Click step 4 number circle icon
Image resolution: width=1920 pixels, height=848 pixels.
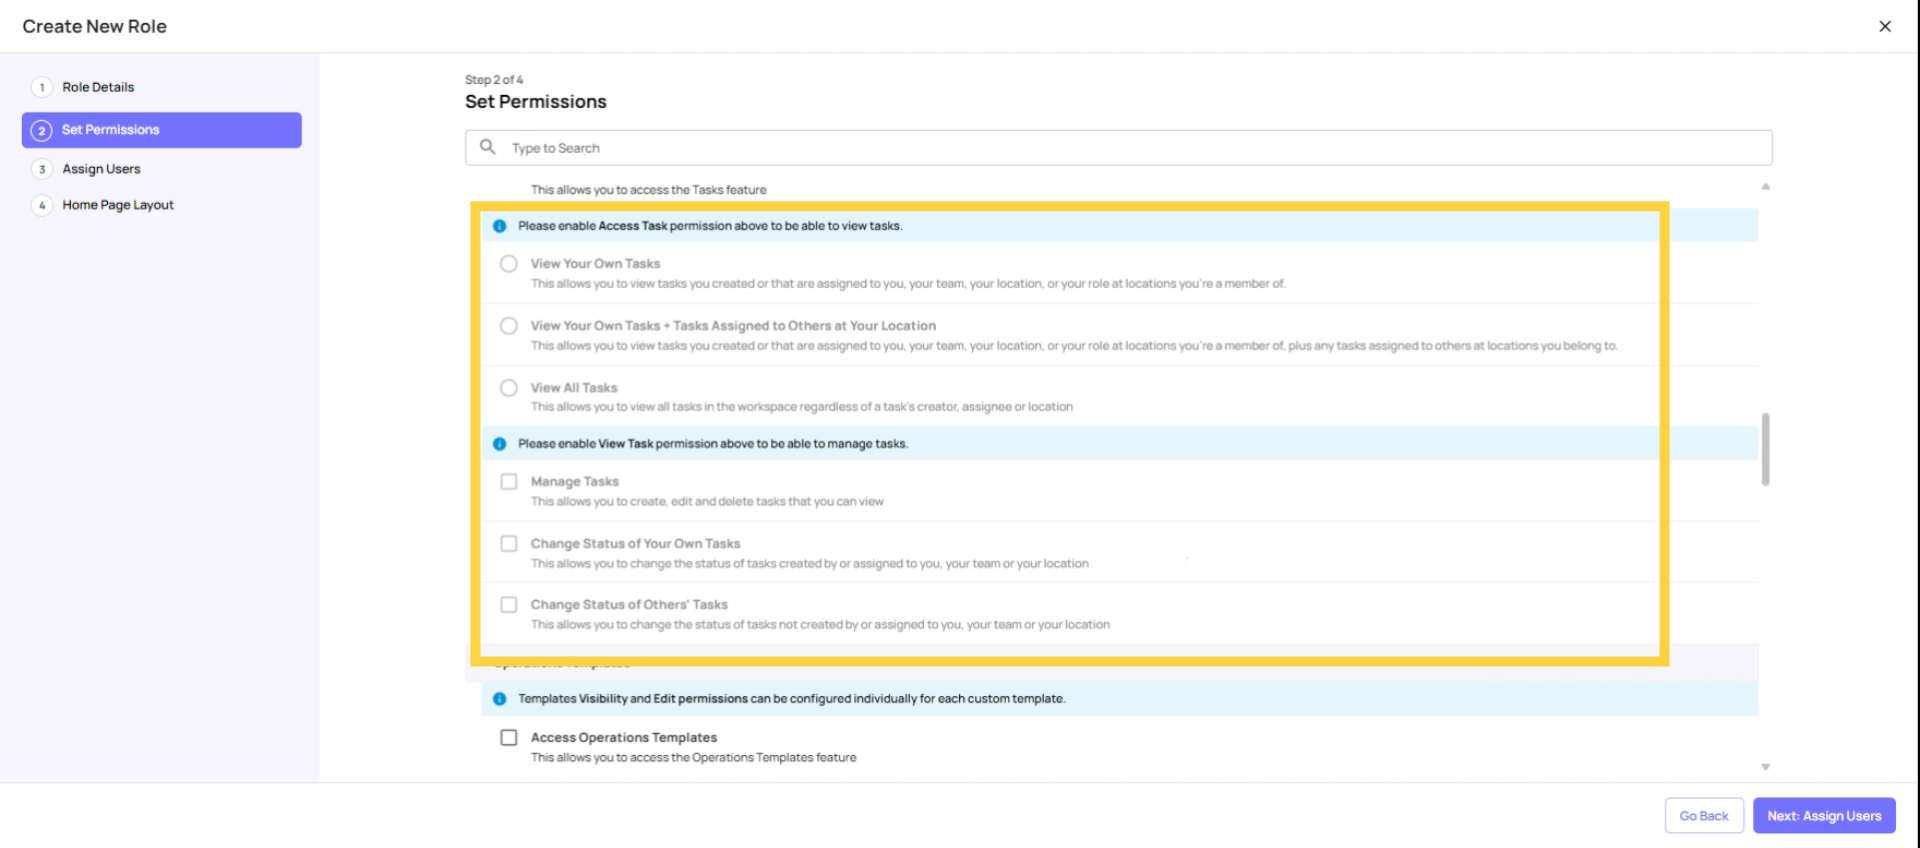click(42, 205)
